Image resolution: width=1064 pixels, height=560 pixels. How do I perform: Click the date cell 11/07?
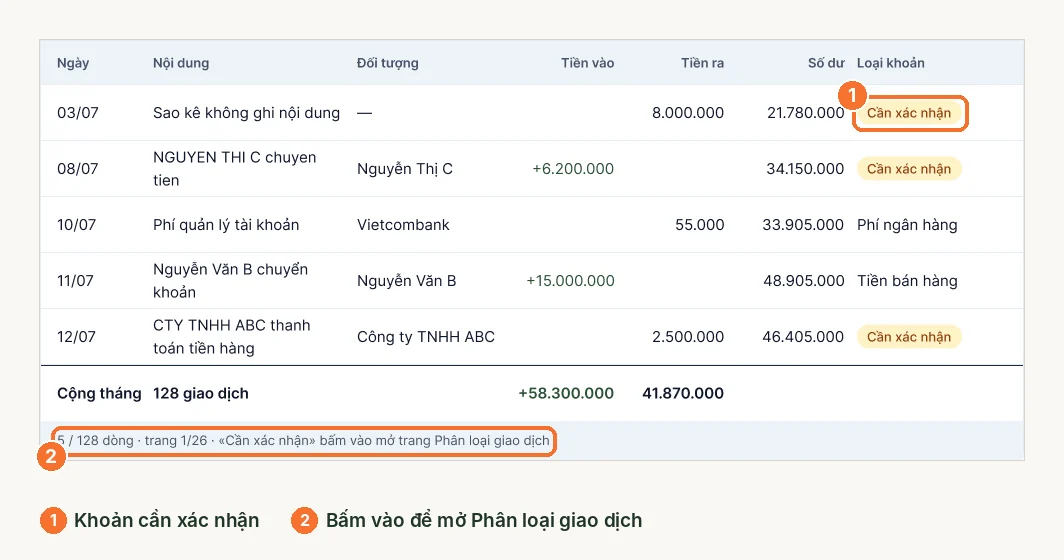[x=75, y=281]
